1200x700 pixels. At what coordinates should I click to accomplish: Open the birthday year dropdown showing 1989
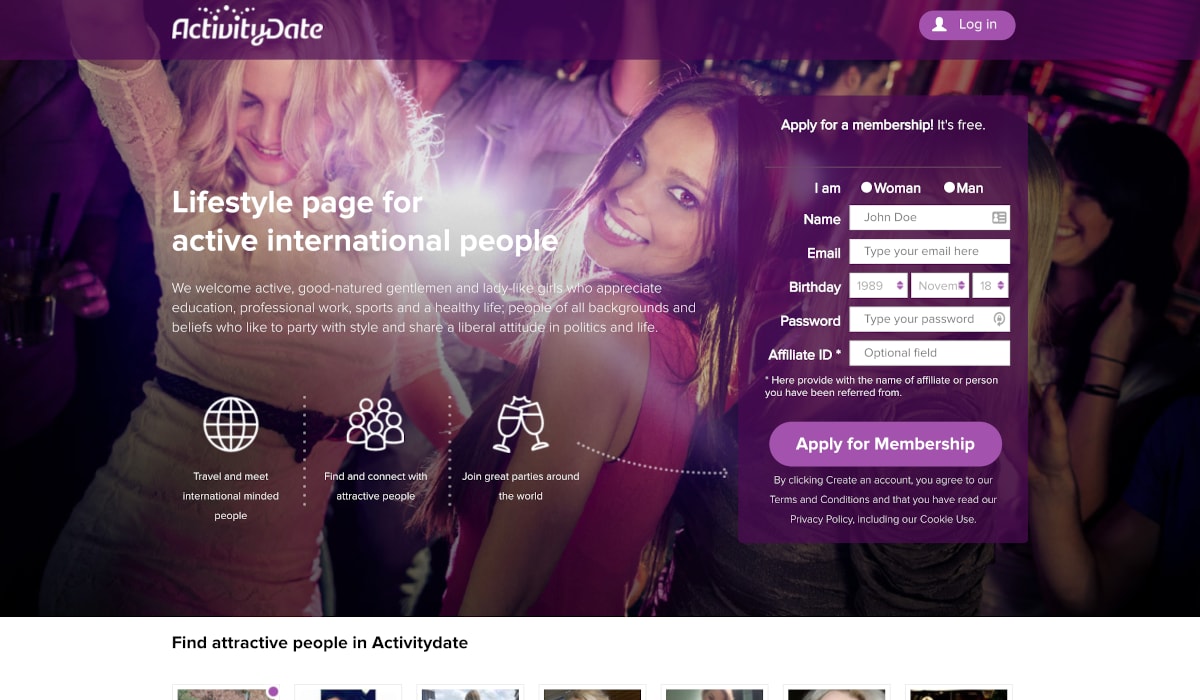[878, 286]
